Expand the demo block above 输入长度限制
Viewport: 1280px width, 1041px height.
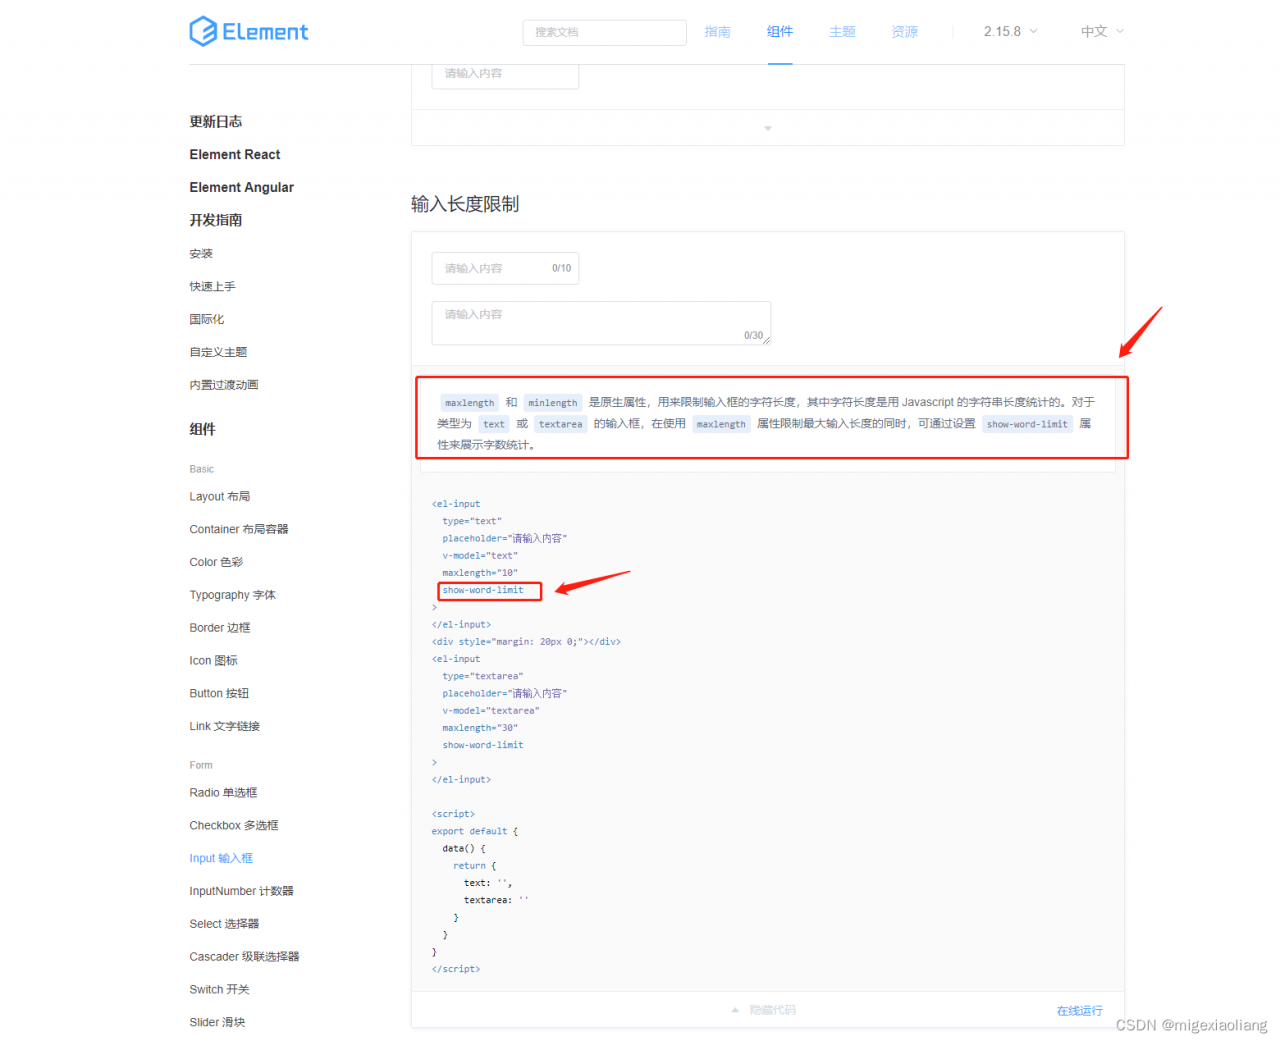(x=768, y=128)
